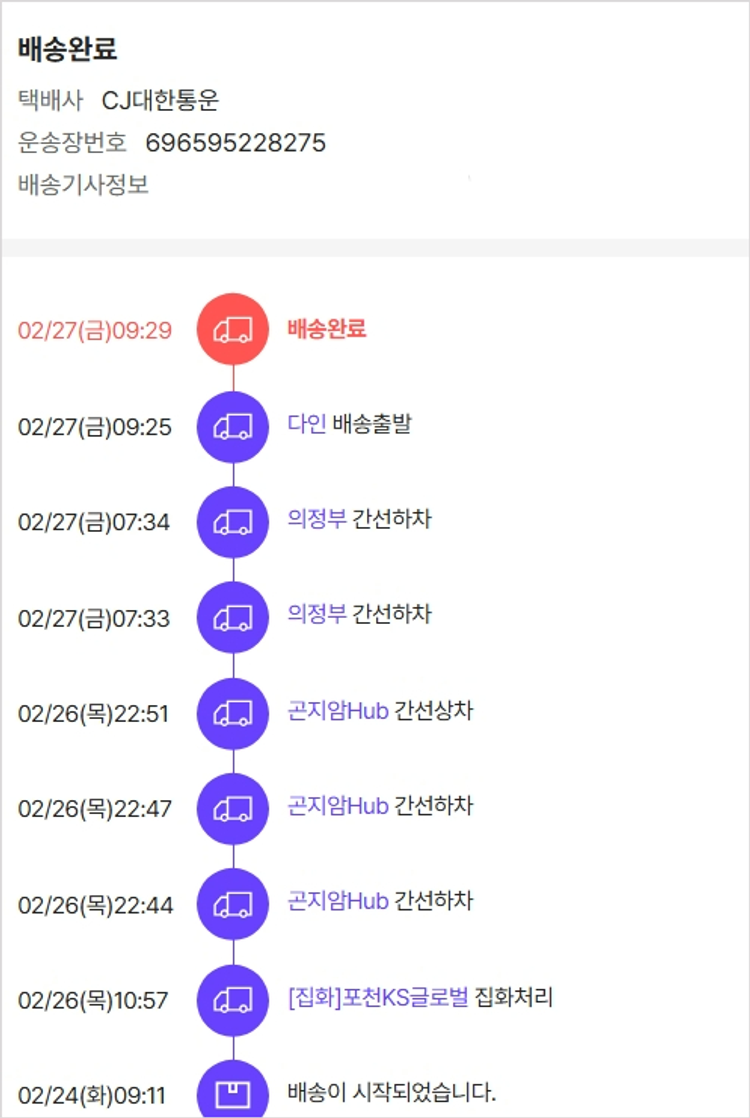Click the truck icon at 02/27 07:33
750x1118 pixels.
233,618
